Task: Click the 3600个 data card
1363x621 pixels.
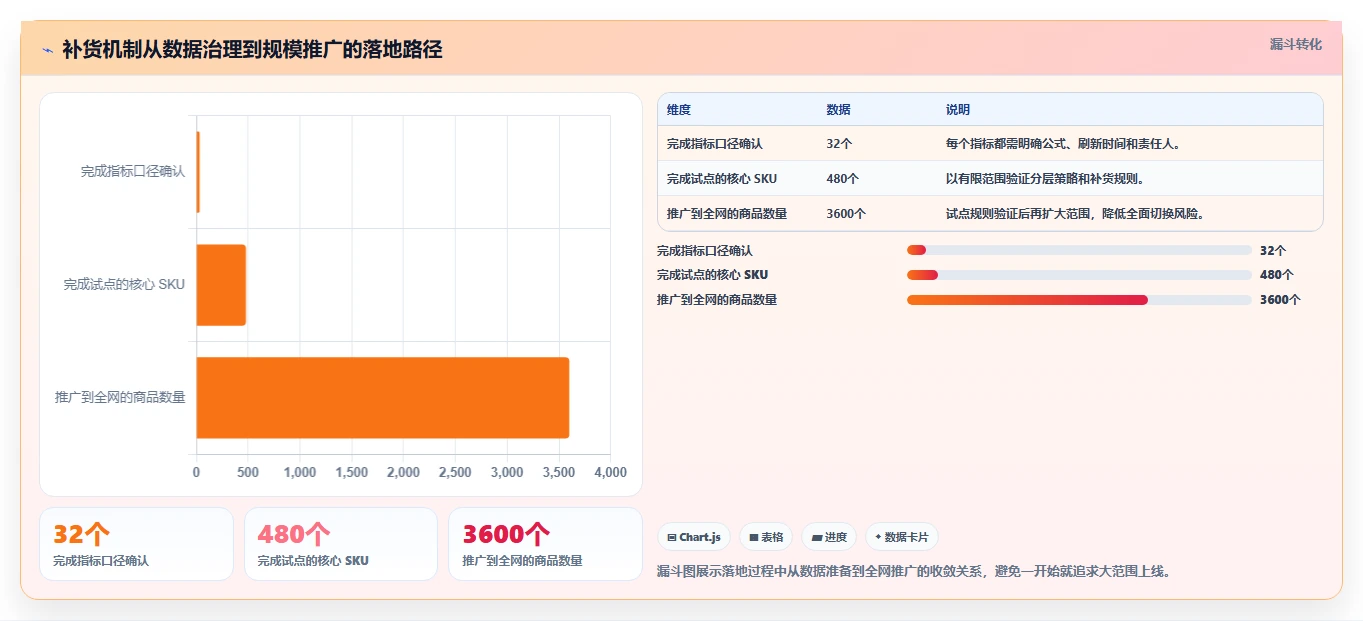Action: pos(545,544)
